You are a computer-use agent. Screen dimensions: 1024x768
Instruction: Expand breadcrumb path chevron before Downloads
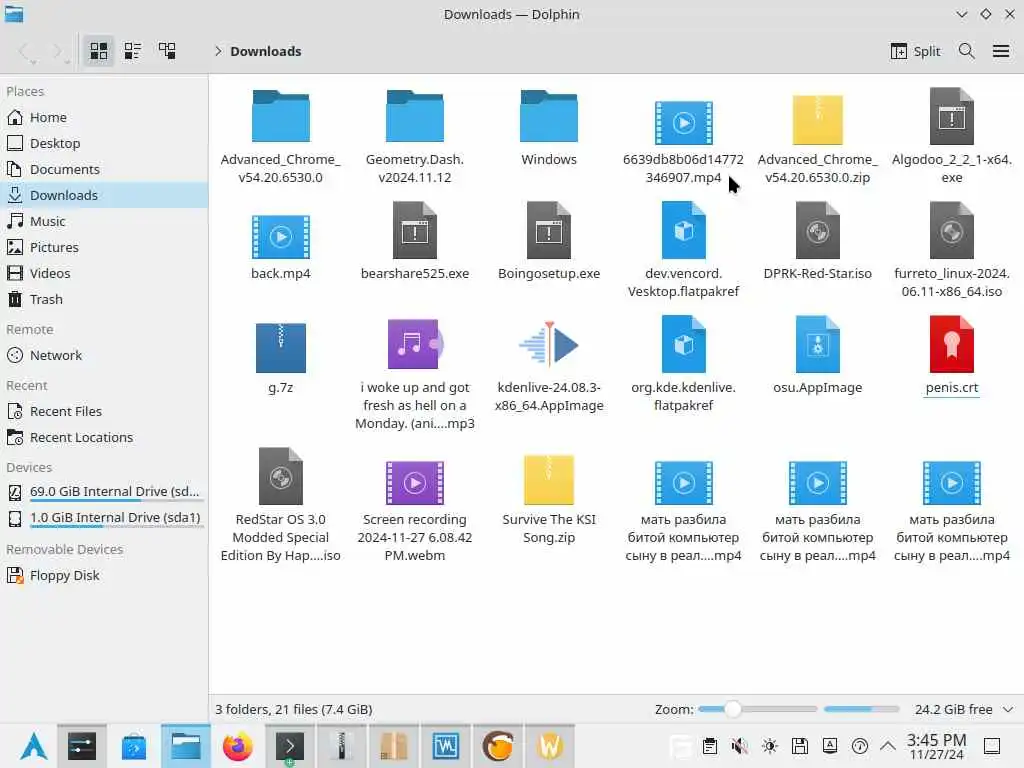coord(218,51)
